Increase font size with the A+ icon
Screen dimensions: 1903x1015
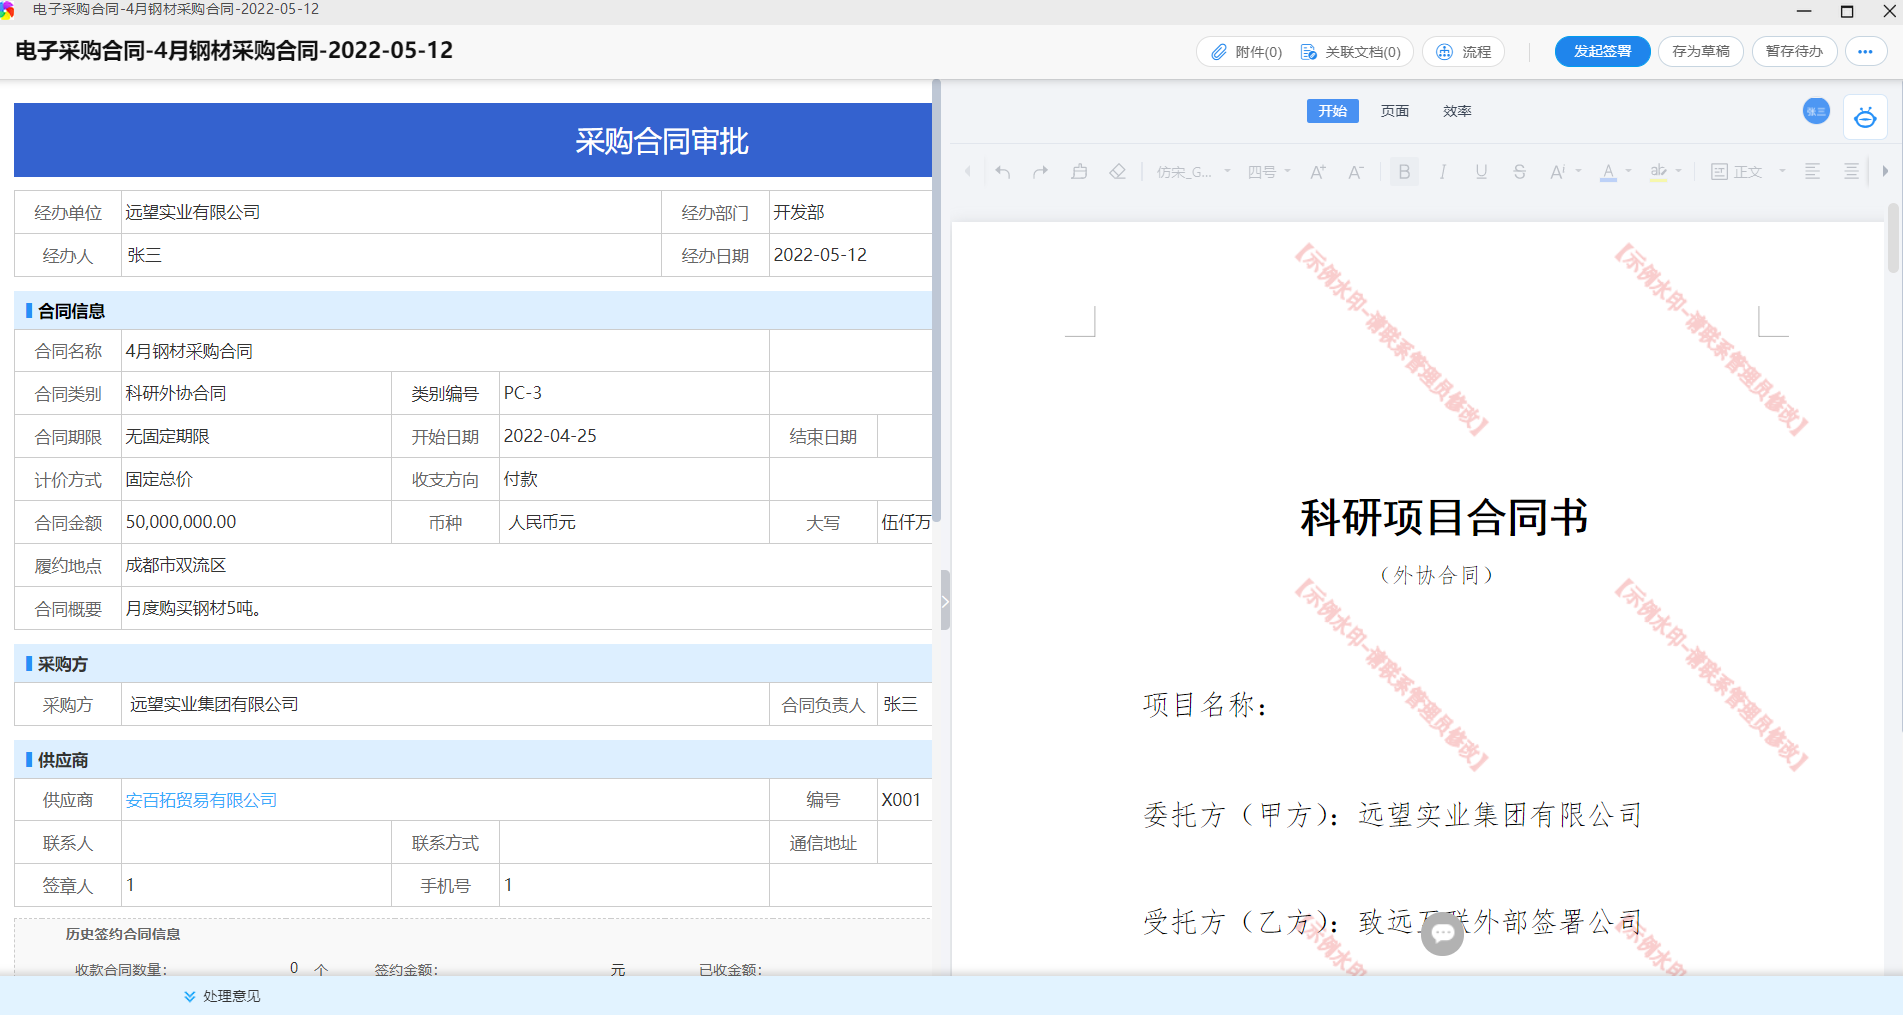pos(1318,172)
